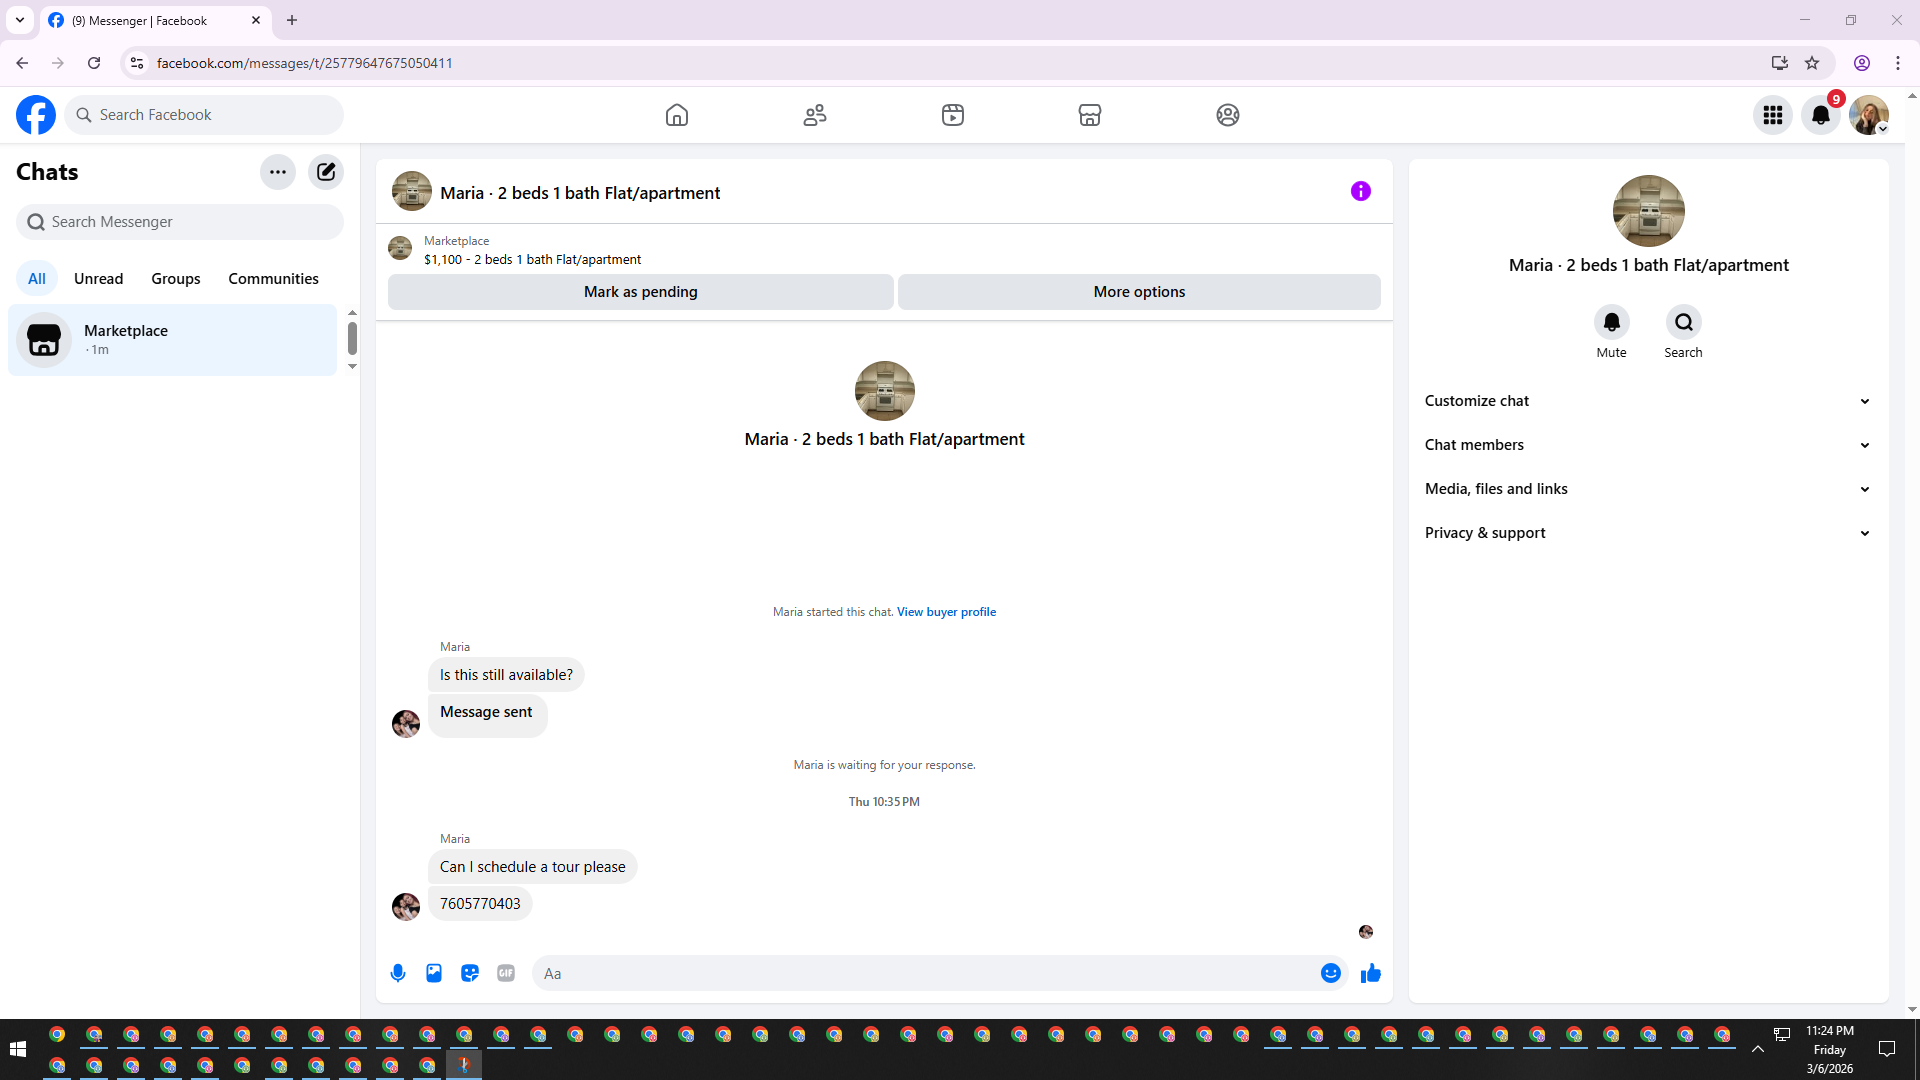This screenshot has width=1920, height=1080.
Task: Open View buyer profile link
Action: pyautogui.click(x=946, y=612)
